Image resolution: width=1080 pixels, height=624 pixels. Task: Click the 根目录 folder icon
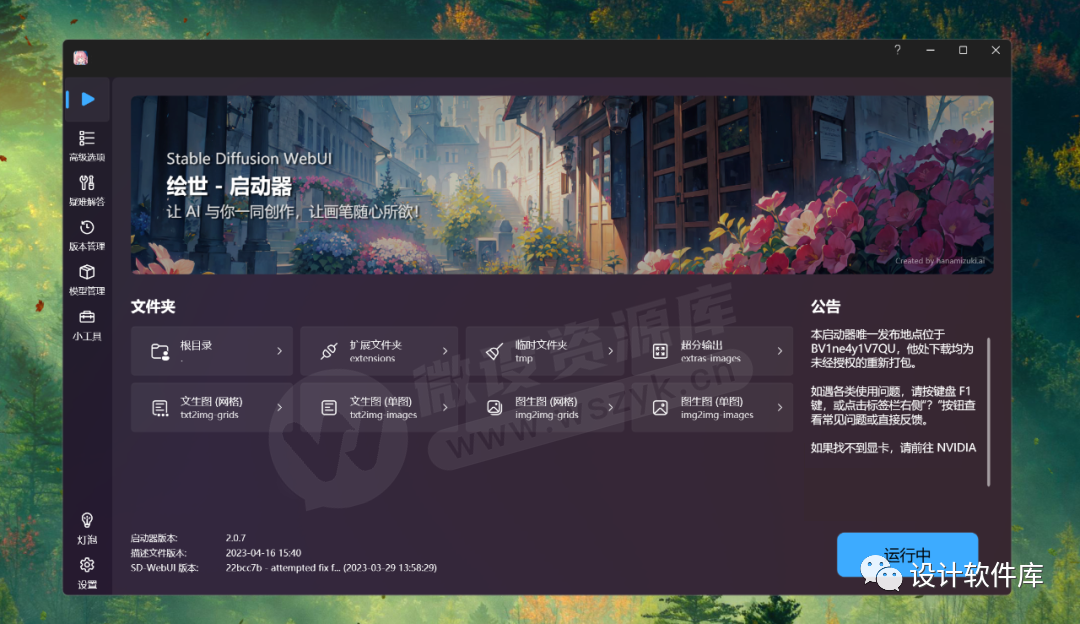160,351
